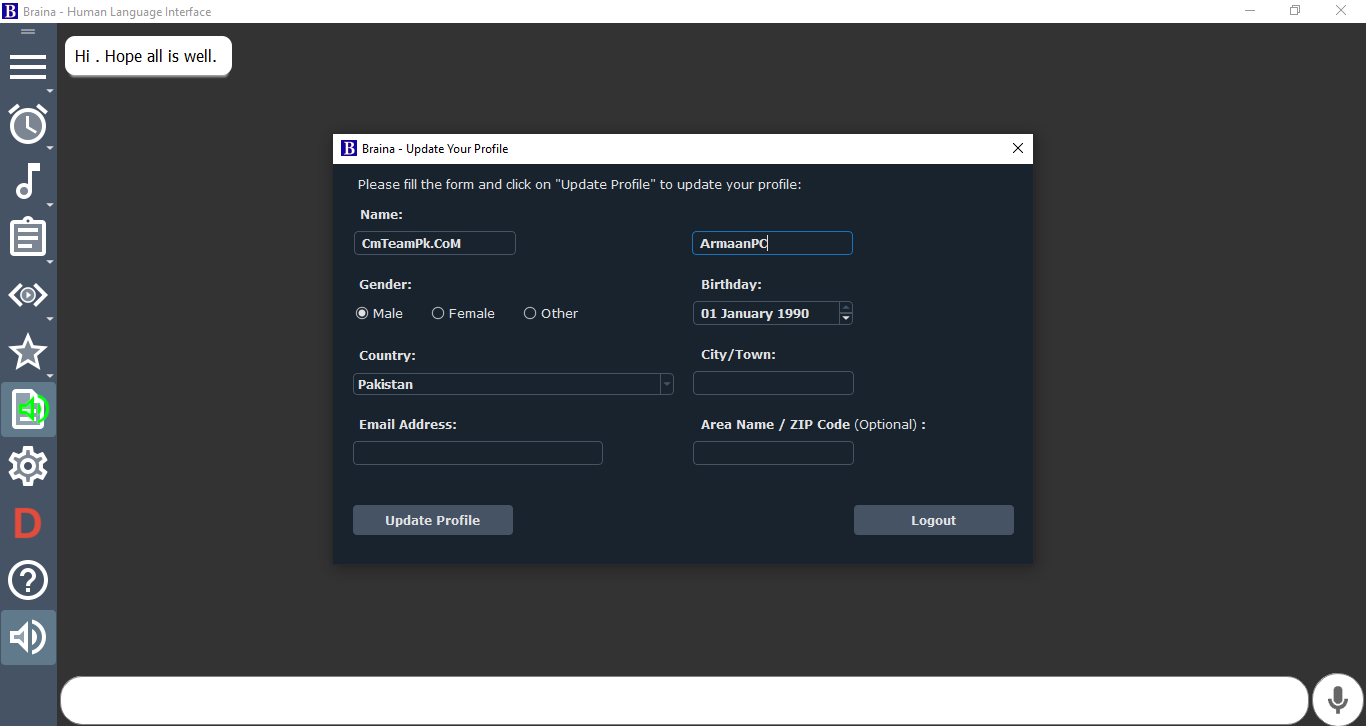Focus the first name field containing CmTeamPk.CoM
The image size is (1366, 726).
coord(435,243)
